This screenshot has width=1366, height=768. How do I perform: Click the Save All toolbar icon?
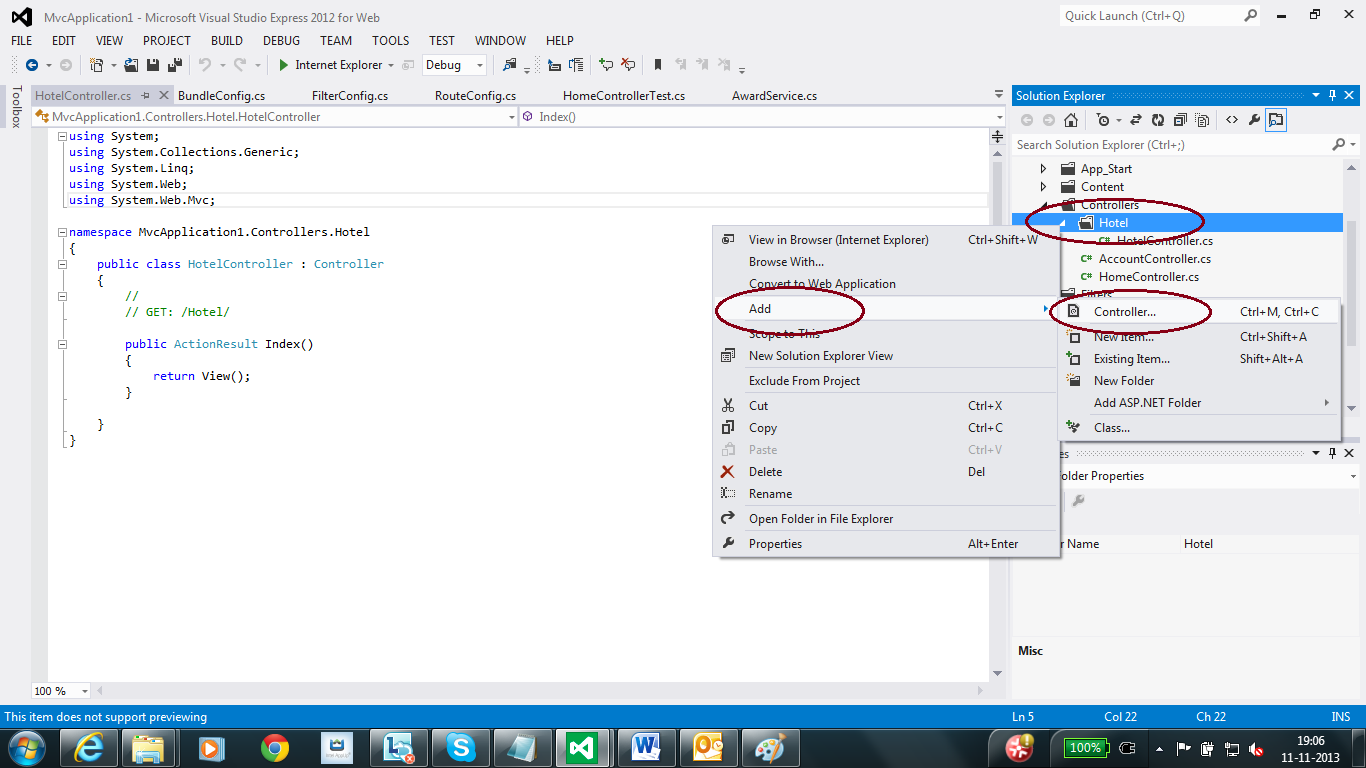coord(174,65)
